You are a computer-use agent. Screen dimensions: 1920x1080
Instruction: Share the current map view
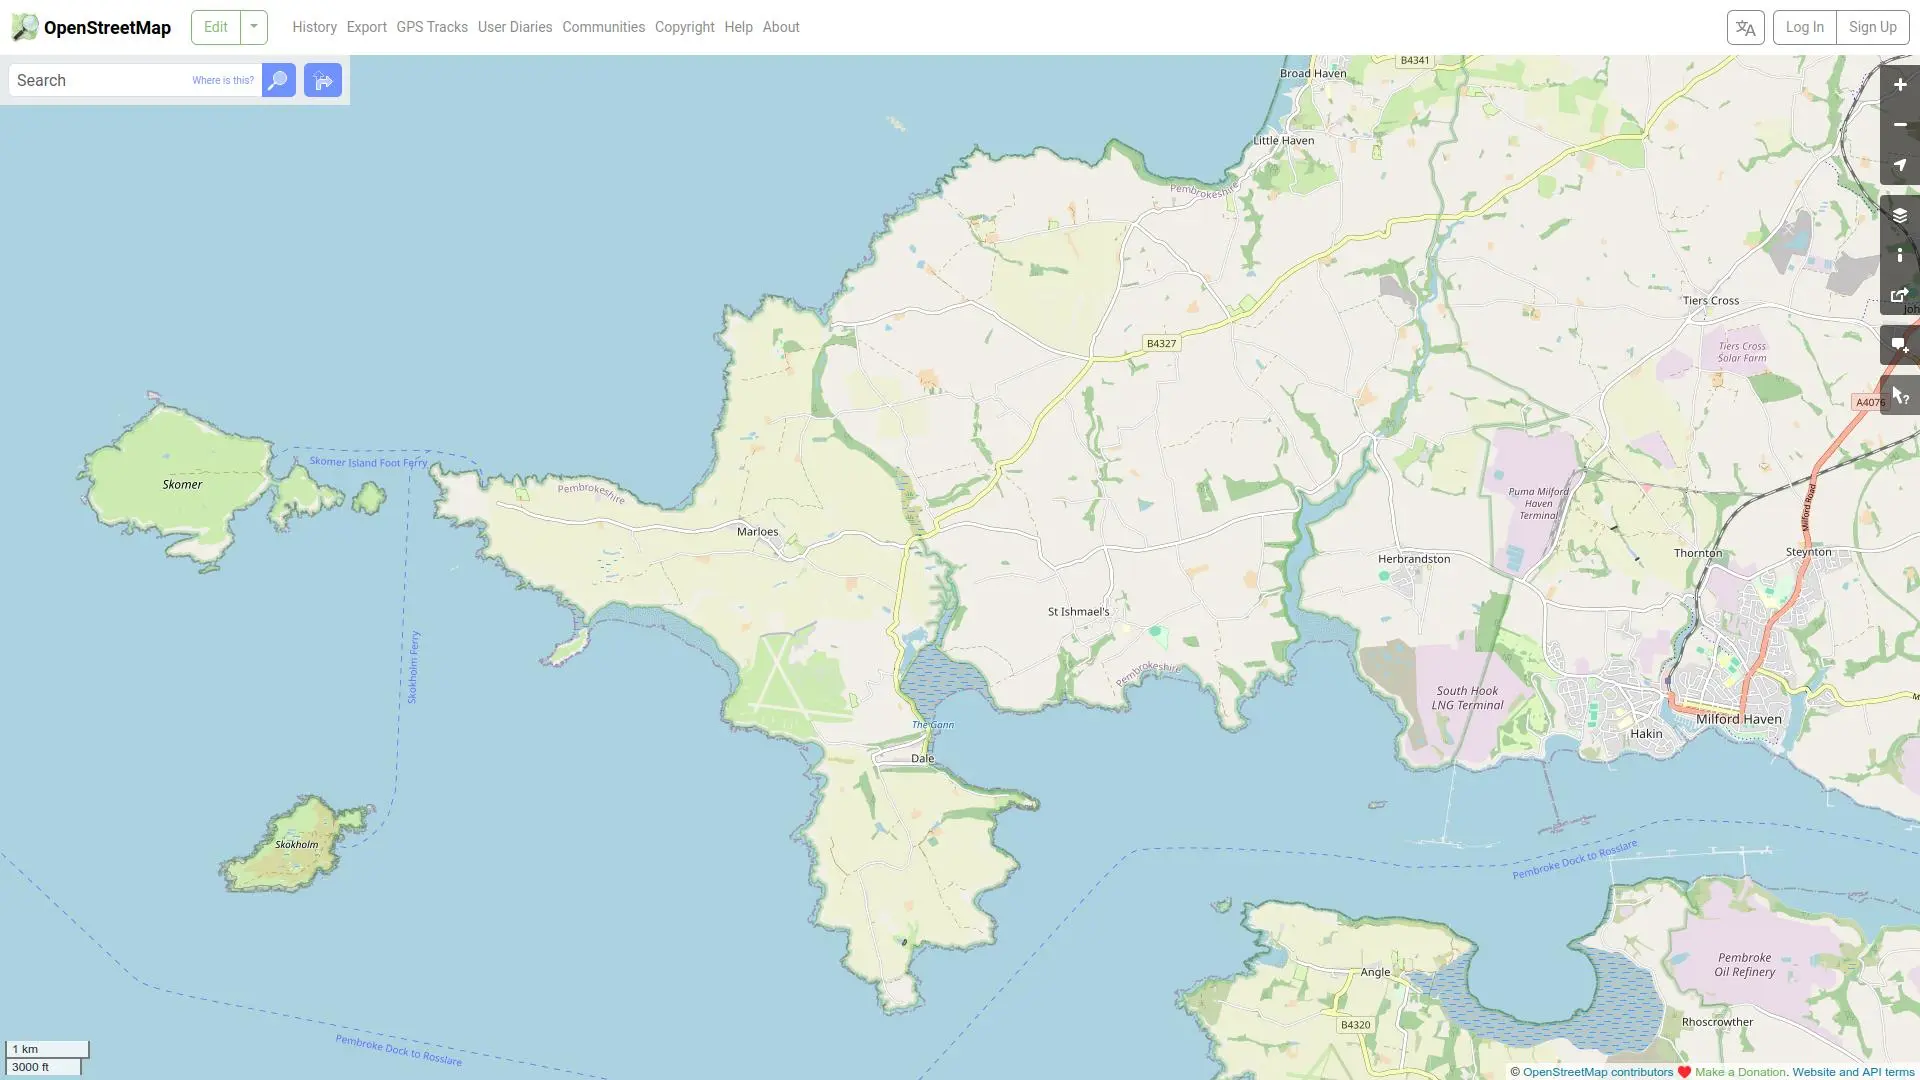tap(1899, 294)
